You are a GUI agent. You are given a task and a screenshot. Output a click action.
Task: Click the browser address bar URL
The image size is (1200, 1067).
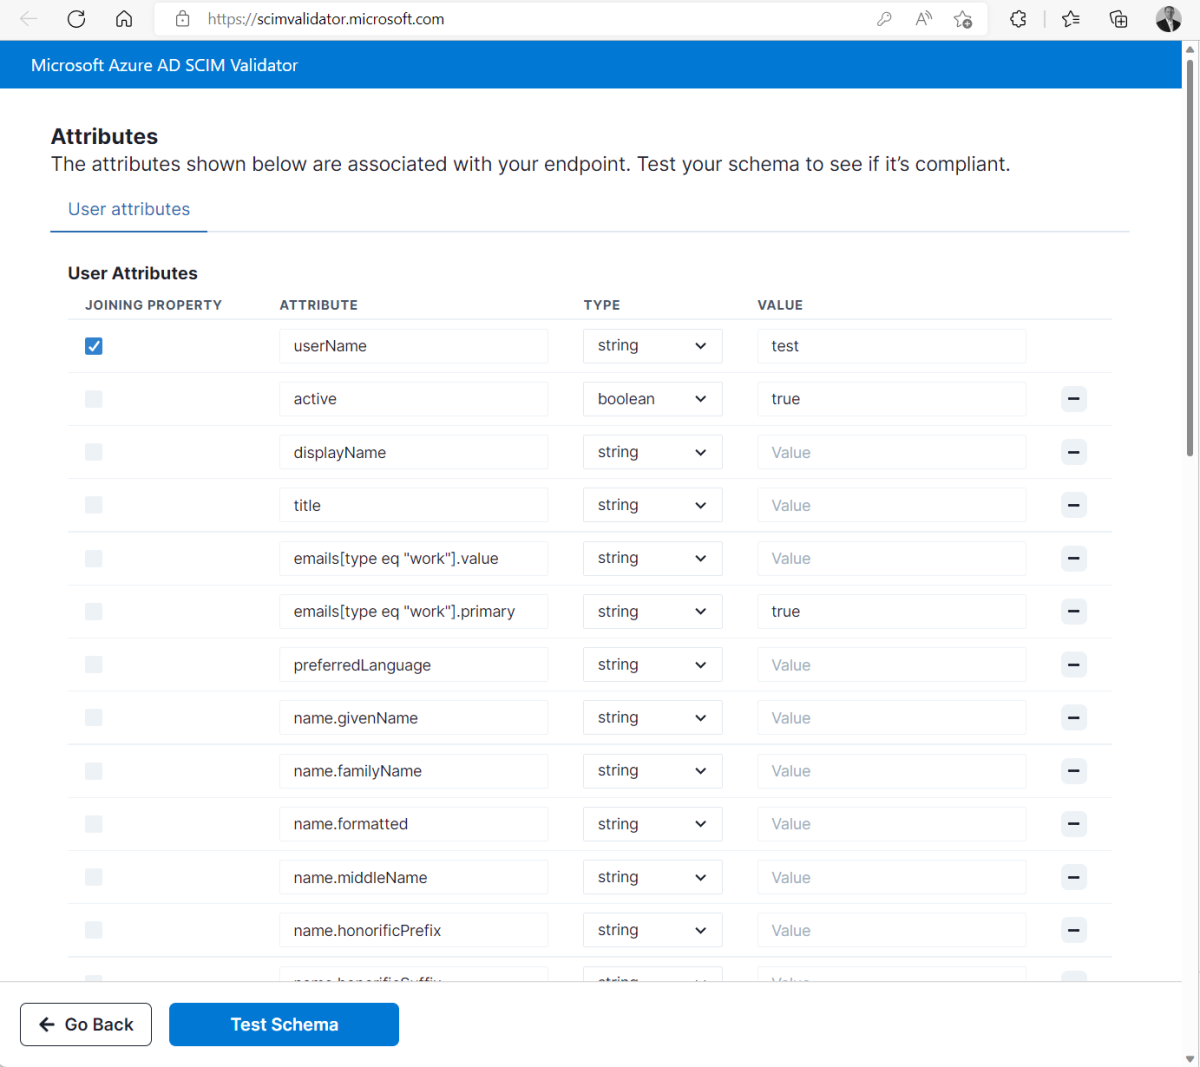click(x=326, y=19)
